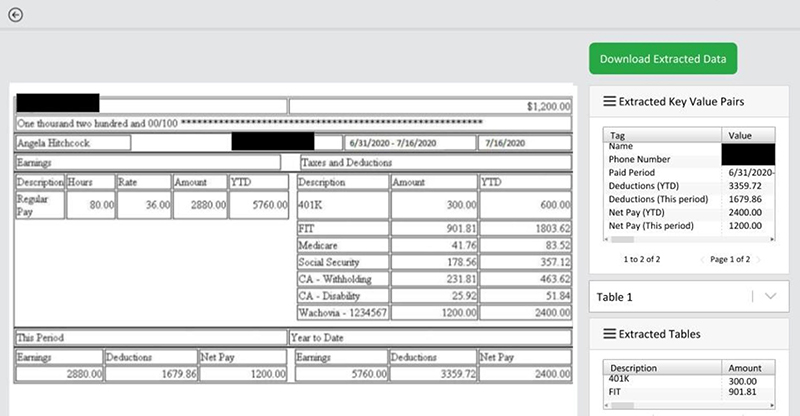Image resolution: width=800 pixels, height=416 pixels.
Task: Open the Extracted Tables hamburger icon
Action: [609, 334]
